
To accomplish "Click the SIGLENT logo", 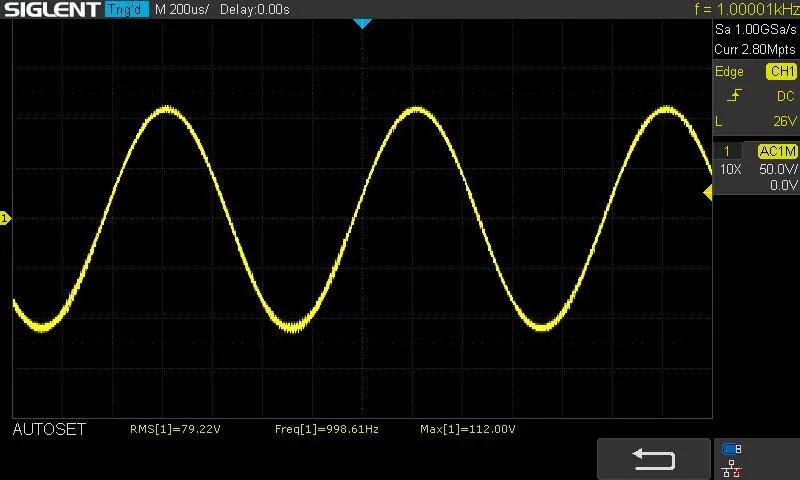I will point(52,9).
